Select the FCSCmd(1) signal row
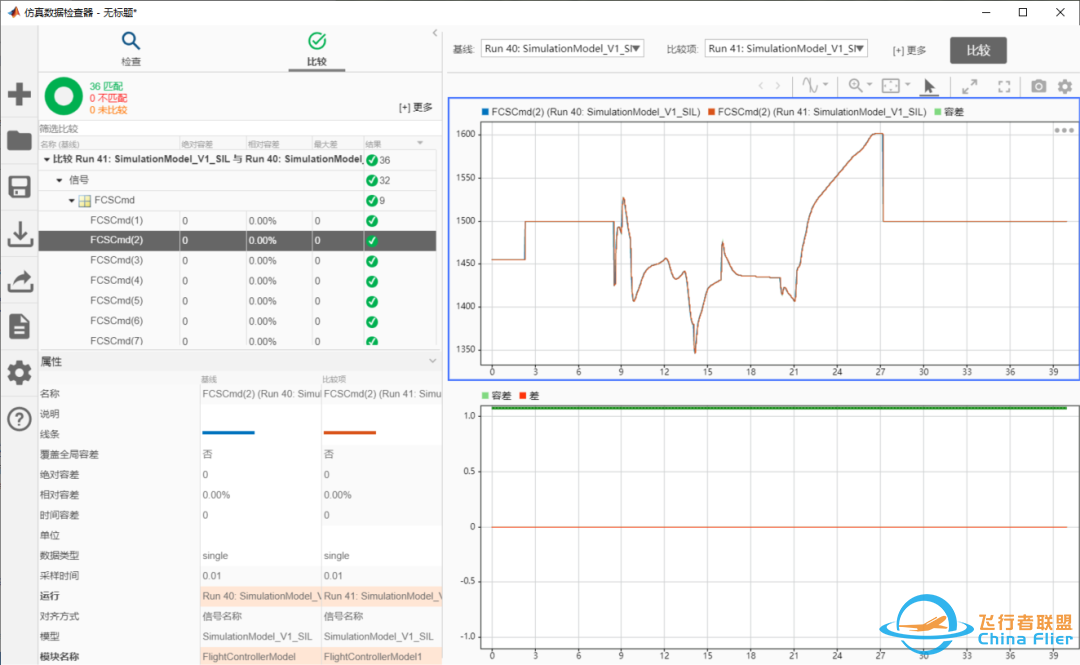1080x665 pixels. (237, 221)
